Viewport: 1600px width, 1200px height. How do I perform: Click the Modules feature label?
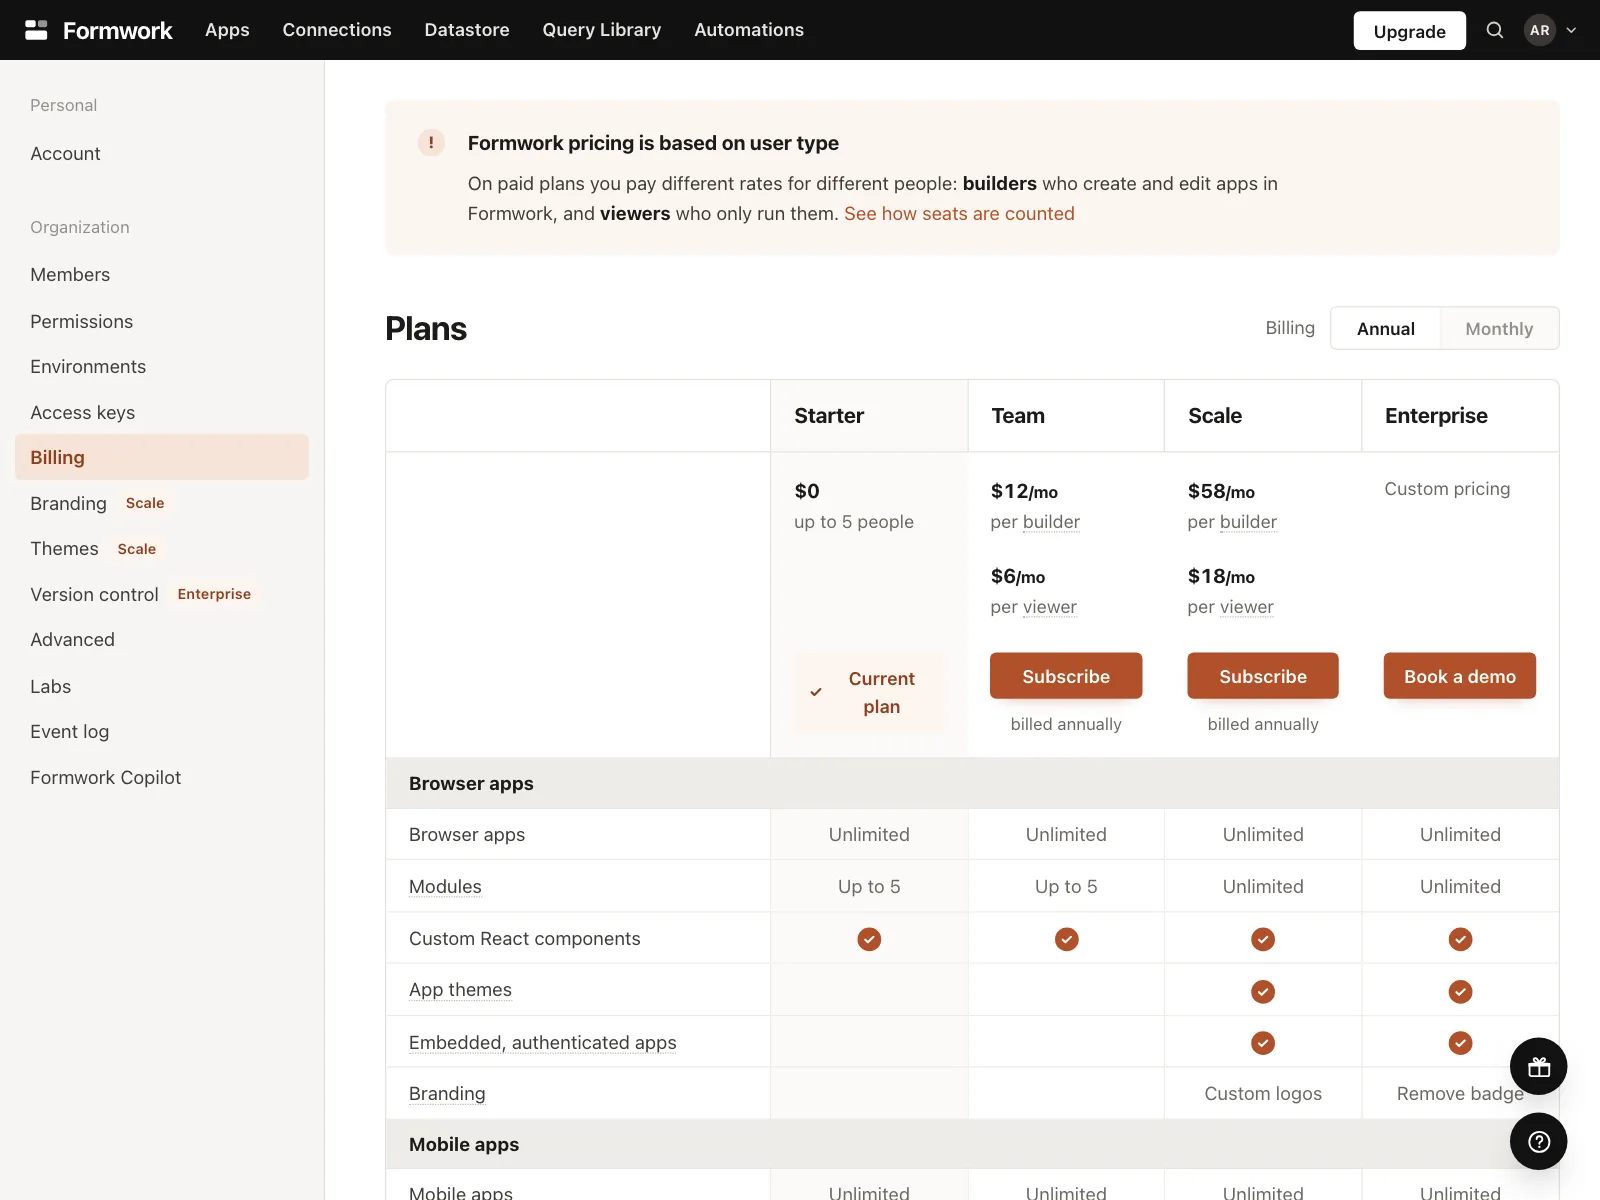(445, 886)
